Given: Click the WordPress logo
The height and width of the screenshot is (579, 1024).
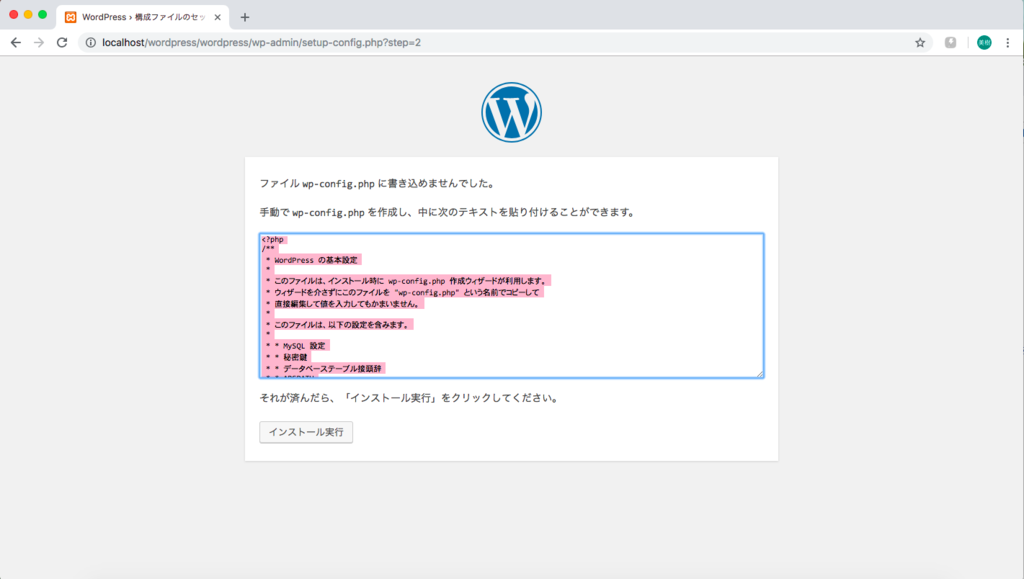Looking at the screenshot, I should coord(511,112).
